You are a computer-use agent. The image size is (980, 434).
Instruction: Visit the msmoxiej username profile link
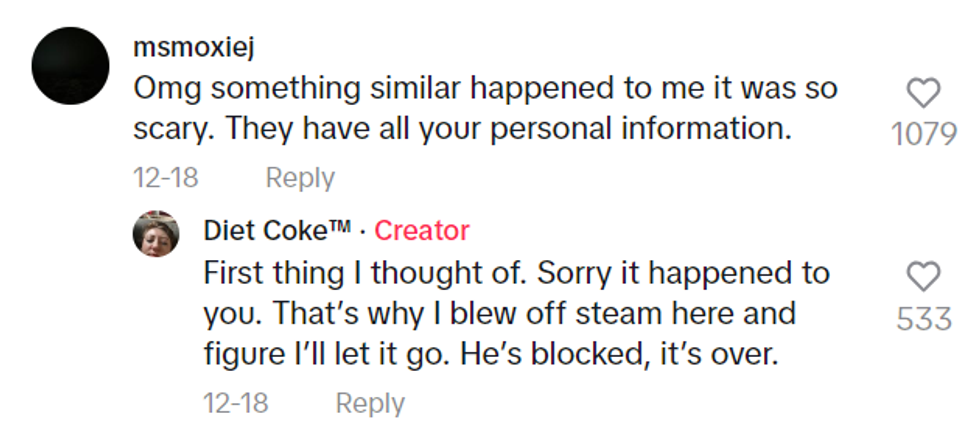click(x=196, y=47)
